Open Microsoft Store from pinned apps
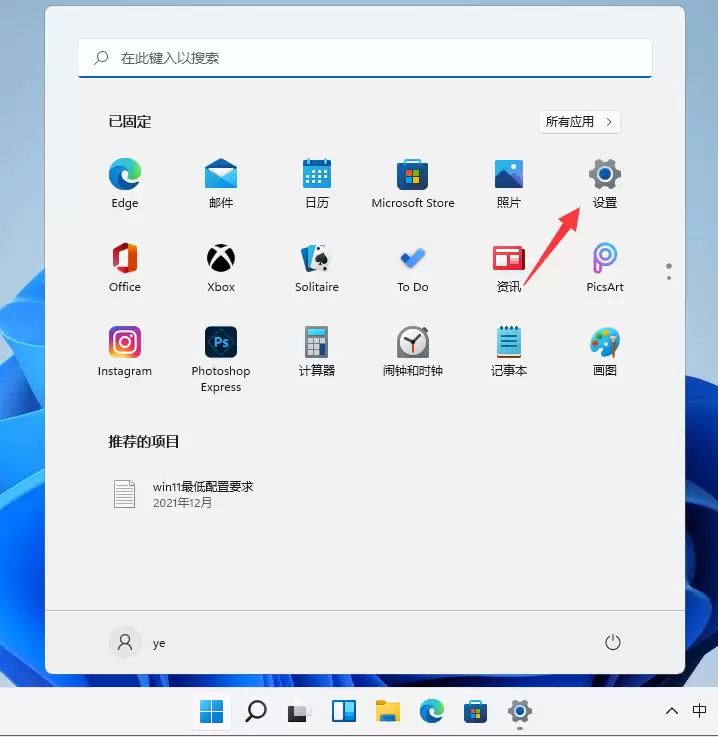The height and width of the screenshot is (737, 718). (413, 183)
